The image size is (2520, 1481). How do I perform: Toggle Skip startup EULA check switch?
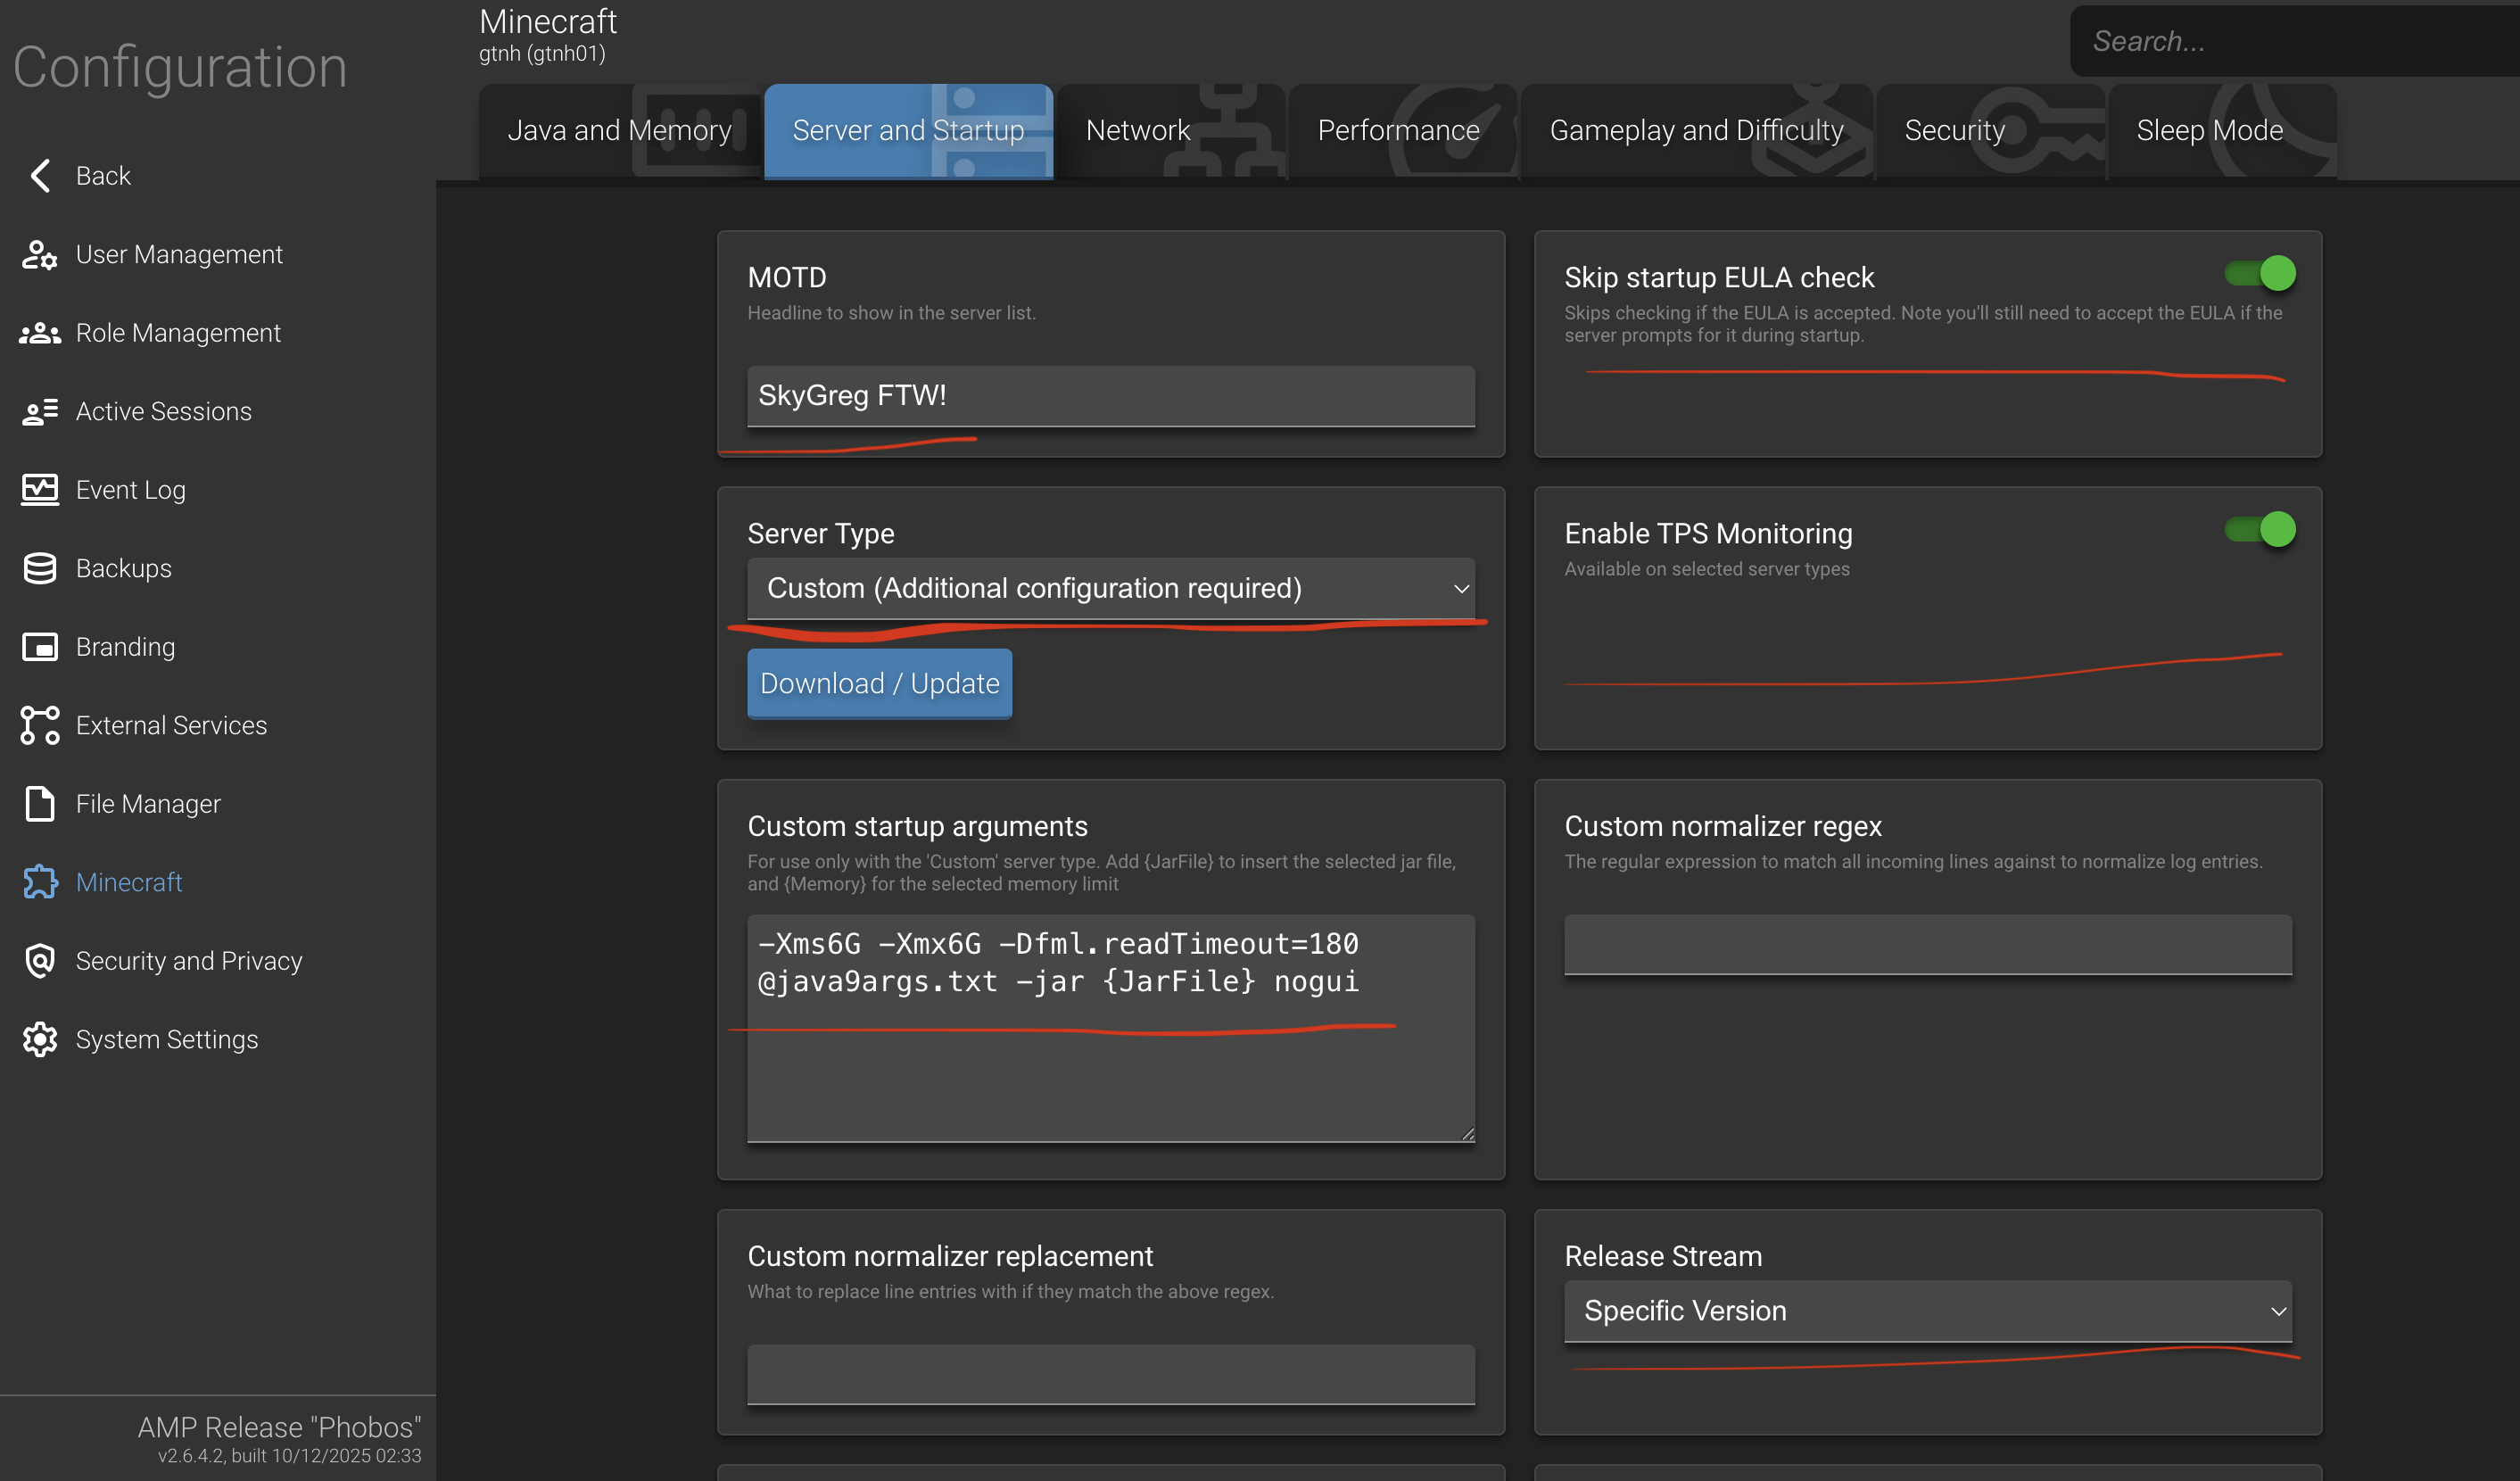coord(2260,273)
